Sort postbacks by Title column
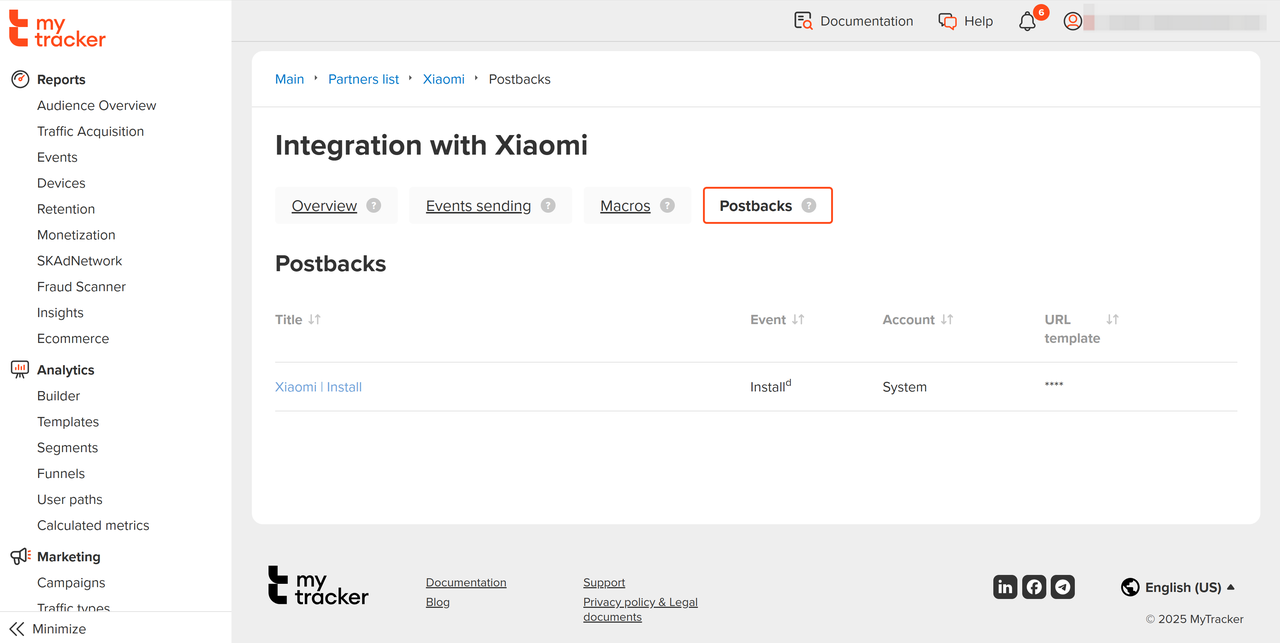Screen dimensions: 1280x643 tap(314, 319)
